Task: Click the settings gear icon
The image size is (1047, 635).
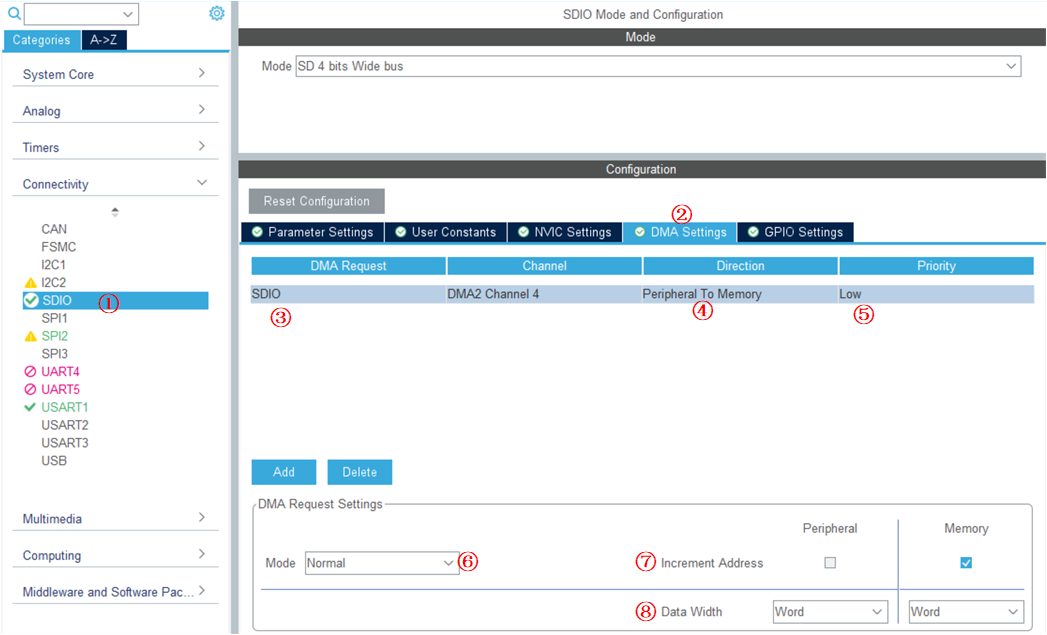Action: [x=216, y=13]
